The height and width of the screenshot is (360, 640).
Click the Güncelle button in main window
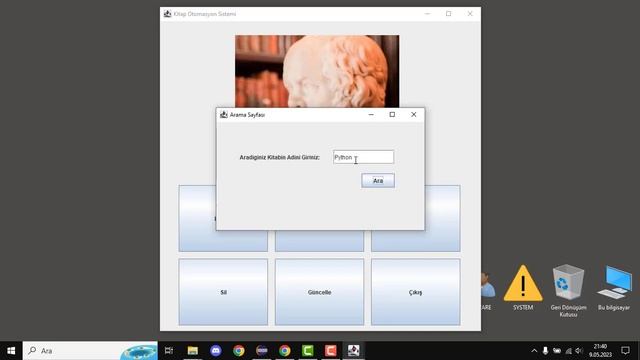[319, 292]
